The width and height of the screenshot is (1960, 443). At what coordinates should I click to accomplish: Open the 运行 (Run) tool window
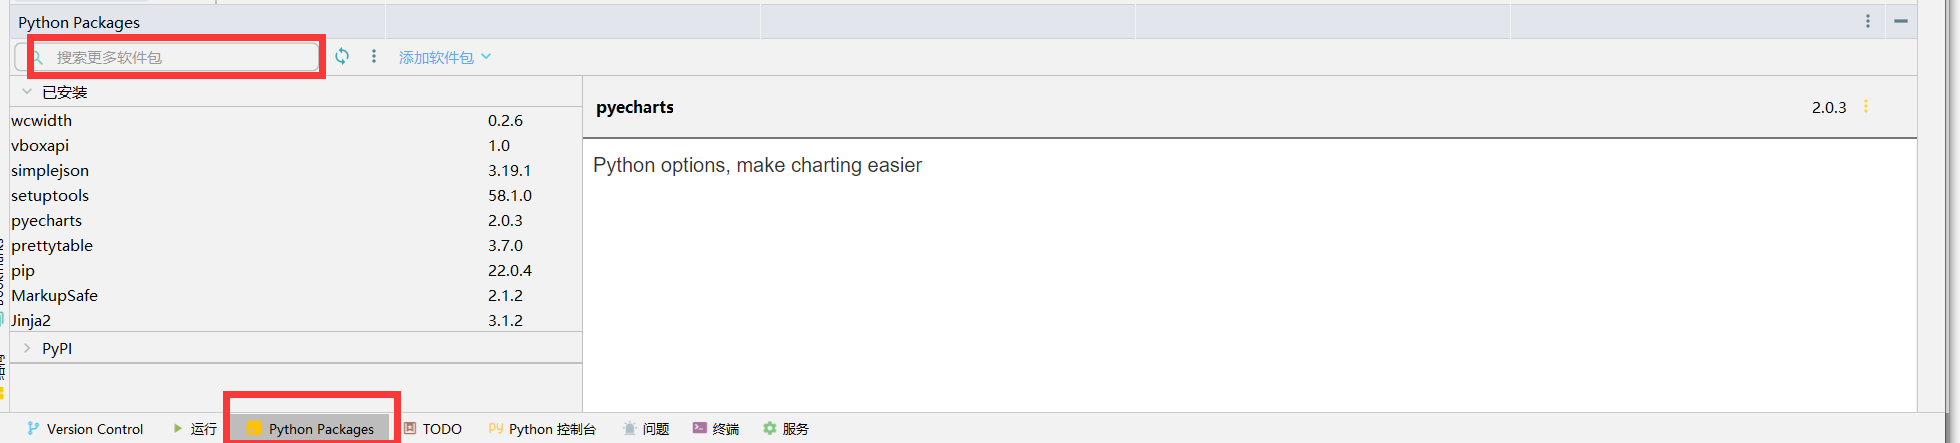coord(195,429)
